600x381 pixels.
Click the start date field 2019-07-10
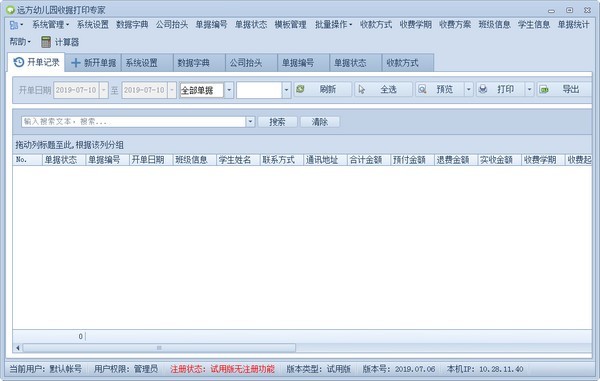click(x=76, y=90)
